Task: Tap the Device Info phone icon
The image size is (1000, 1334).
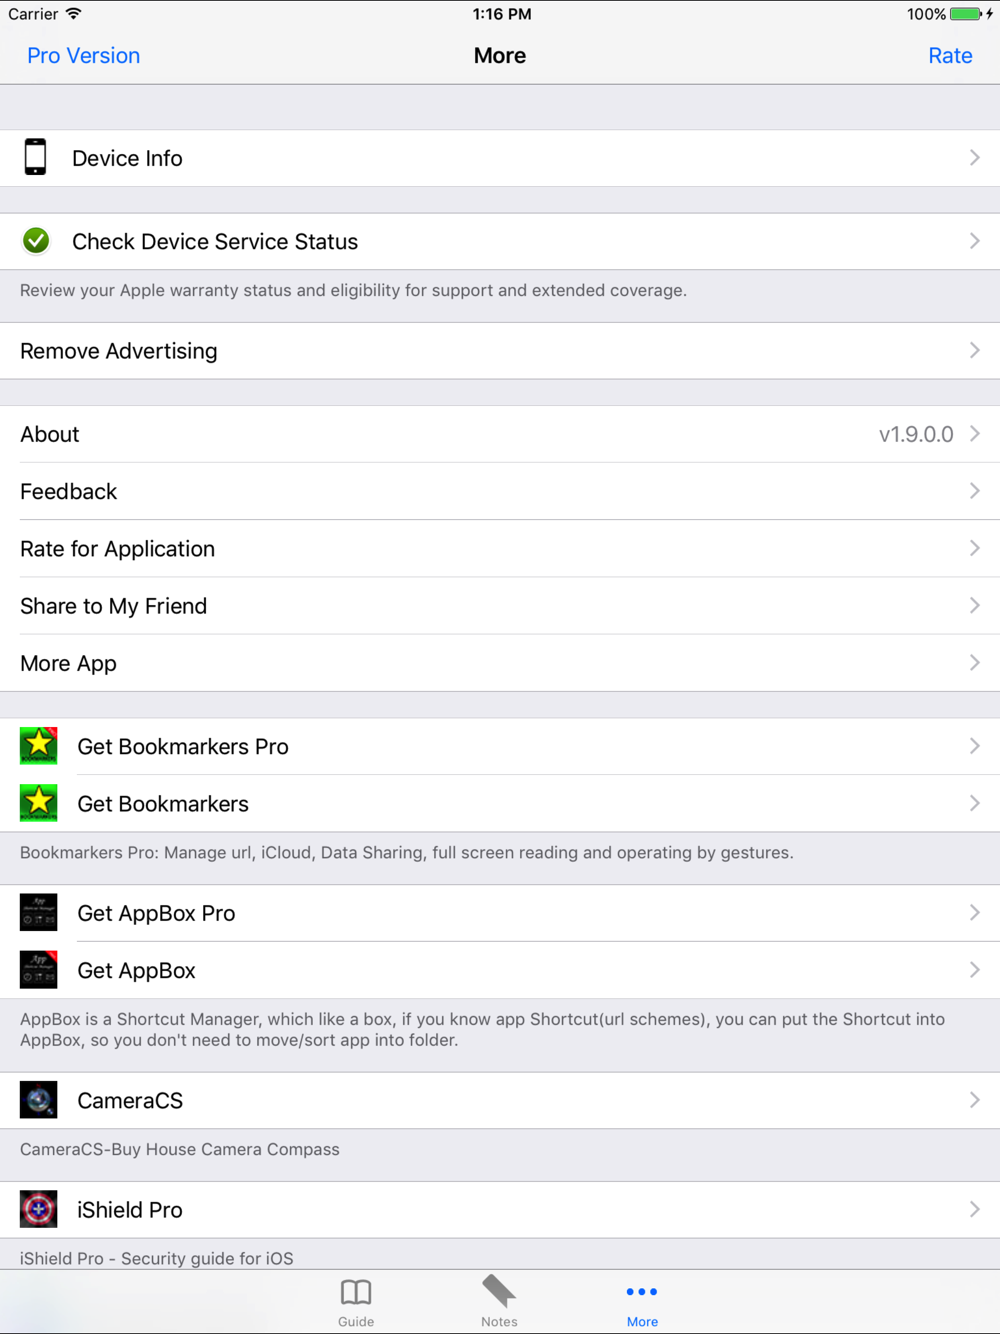Action: (x=36, y=158)
